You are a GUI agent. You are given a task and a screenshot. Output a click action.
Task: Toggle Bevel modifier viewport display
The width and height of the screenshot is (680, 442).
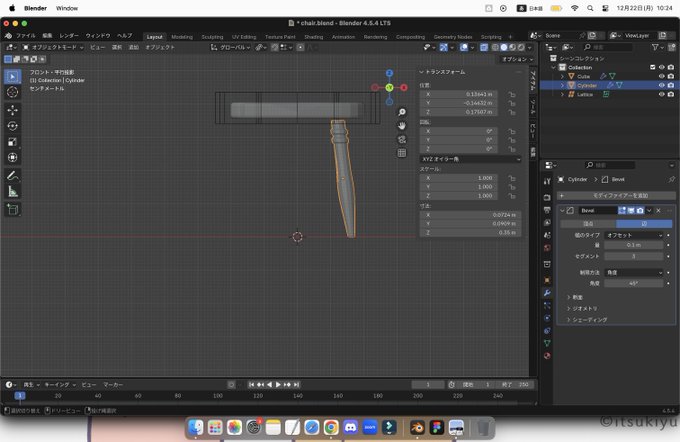tap(631, 210)
